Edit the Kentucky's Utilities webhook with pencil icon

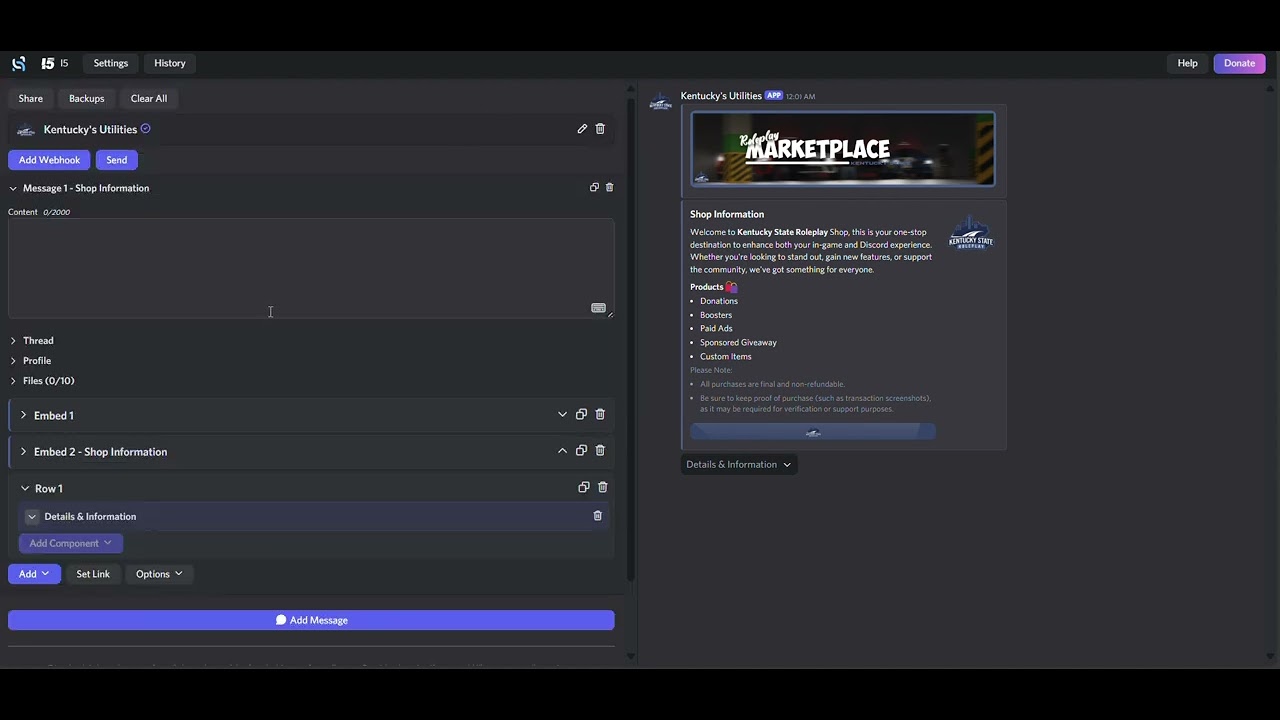(582, 129)
